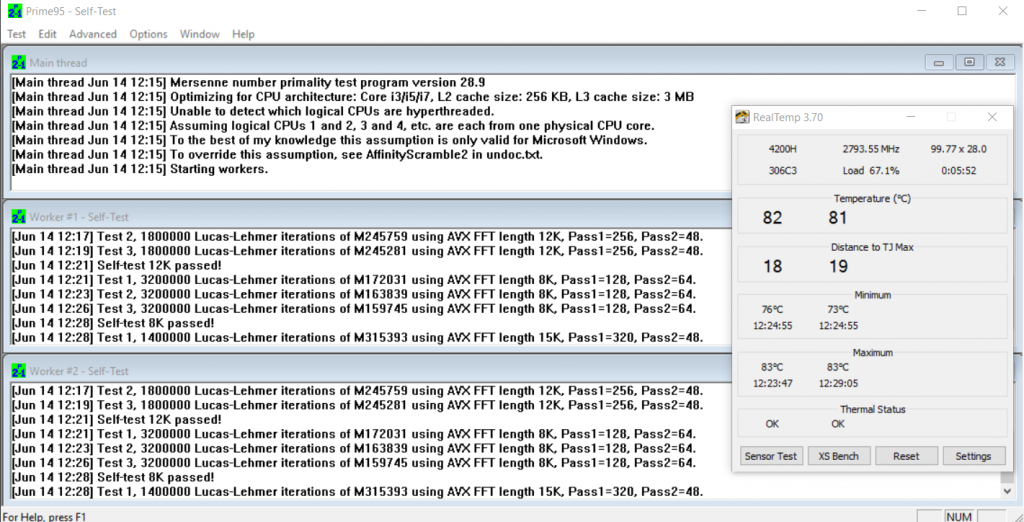The width and height of the screenshot is (1024, 522).
Task: Reset RealTemp min/max temperatures
Action: click(x=906, y=456)
